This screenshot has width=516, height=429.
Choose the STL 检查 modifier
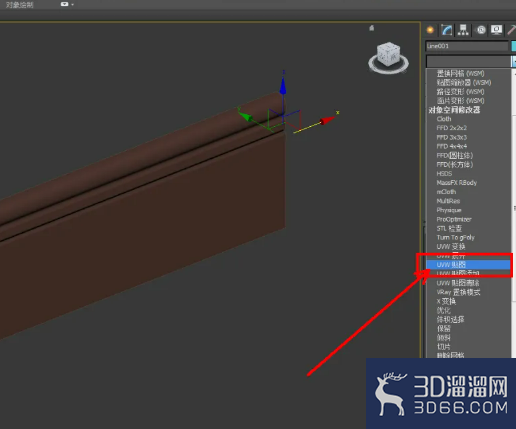click(449, 228)
